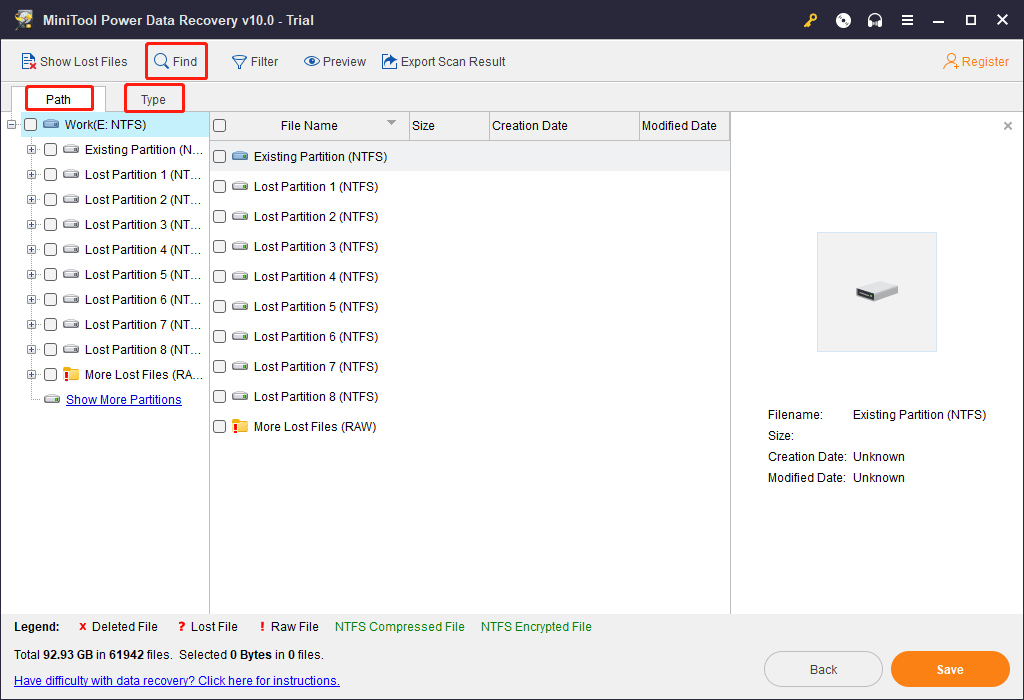Check Existing Partition in the tree
The width and height of the screenshot is (1024, 700).
click(x=50, y=150)
